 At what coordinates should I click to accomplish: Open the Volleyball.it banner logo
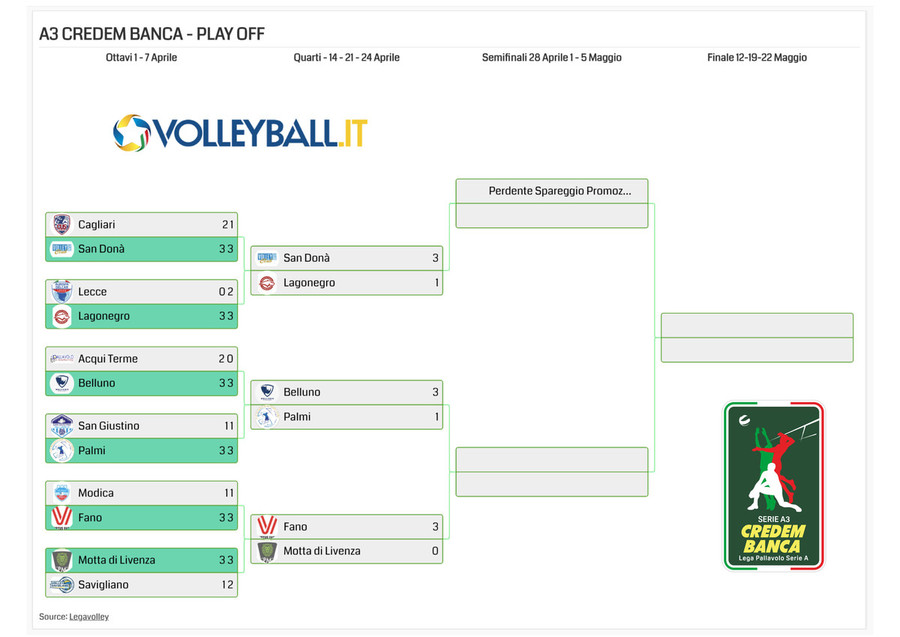[240, 133]
